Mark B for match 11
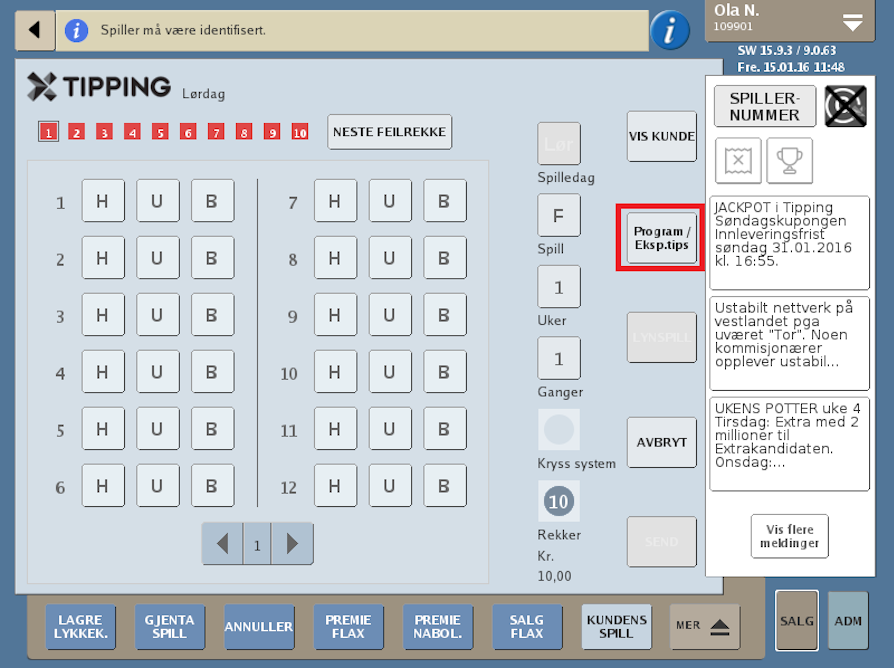894x668 pixels. (445, 429)
